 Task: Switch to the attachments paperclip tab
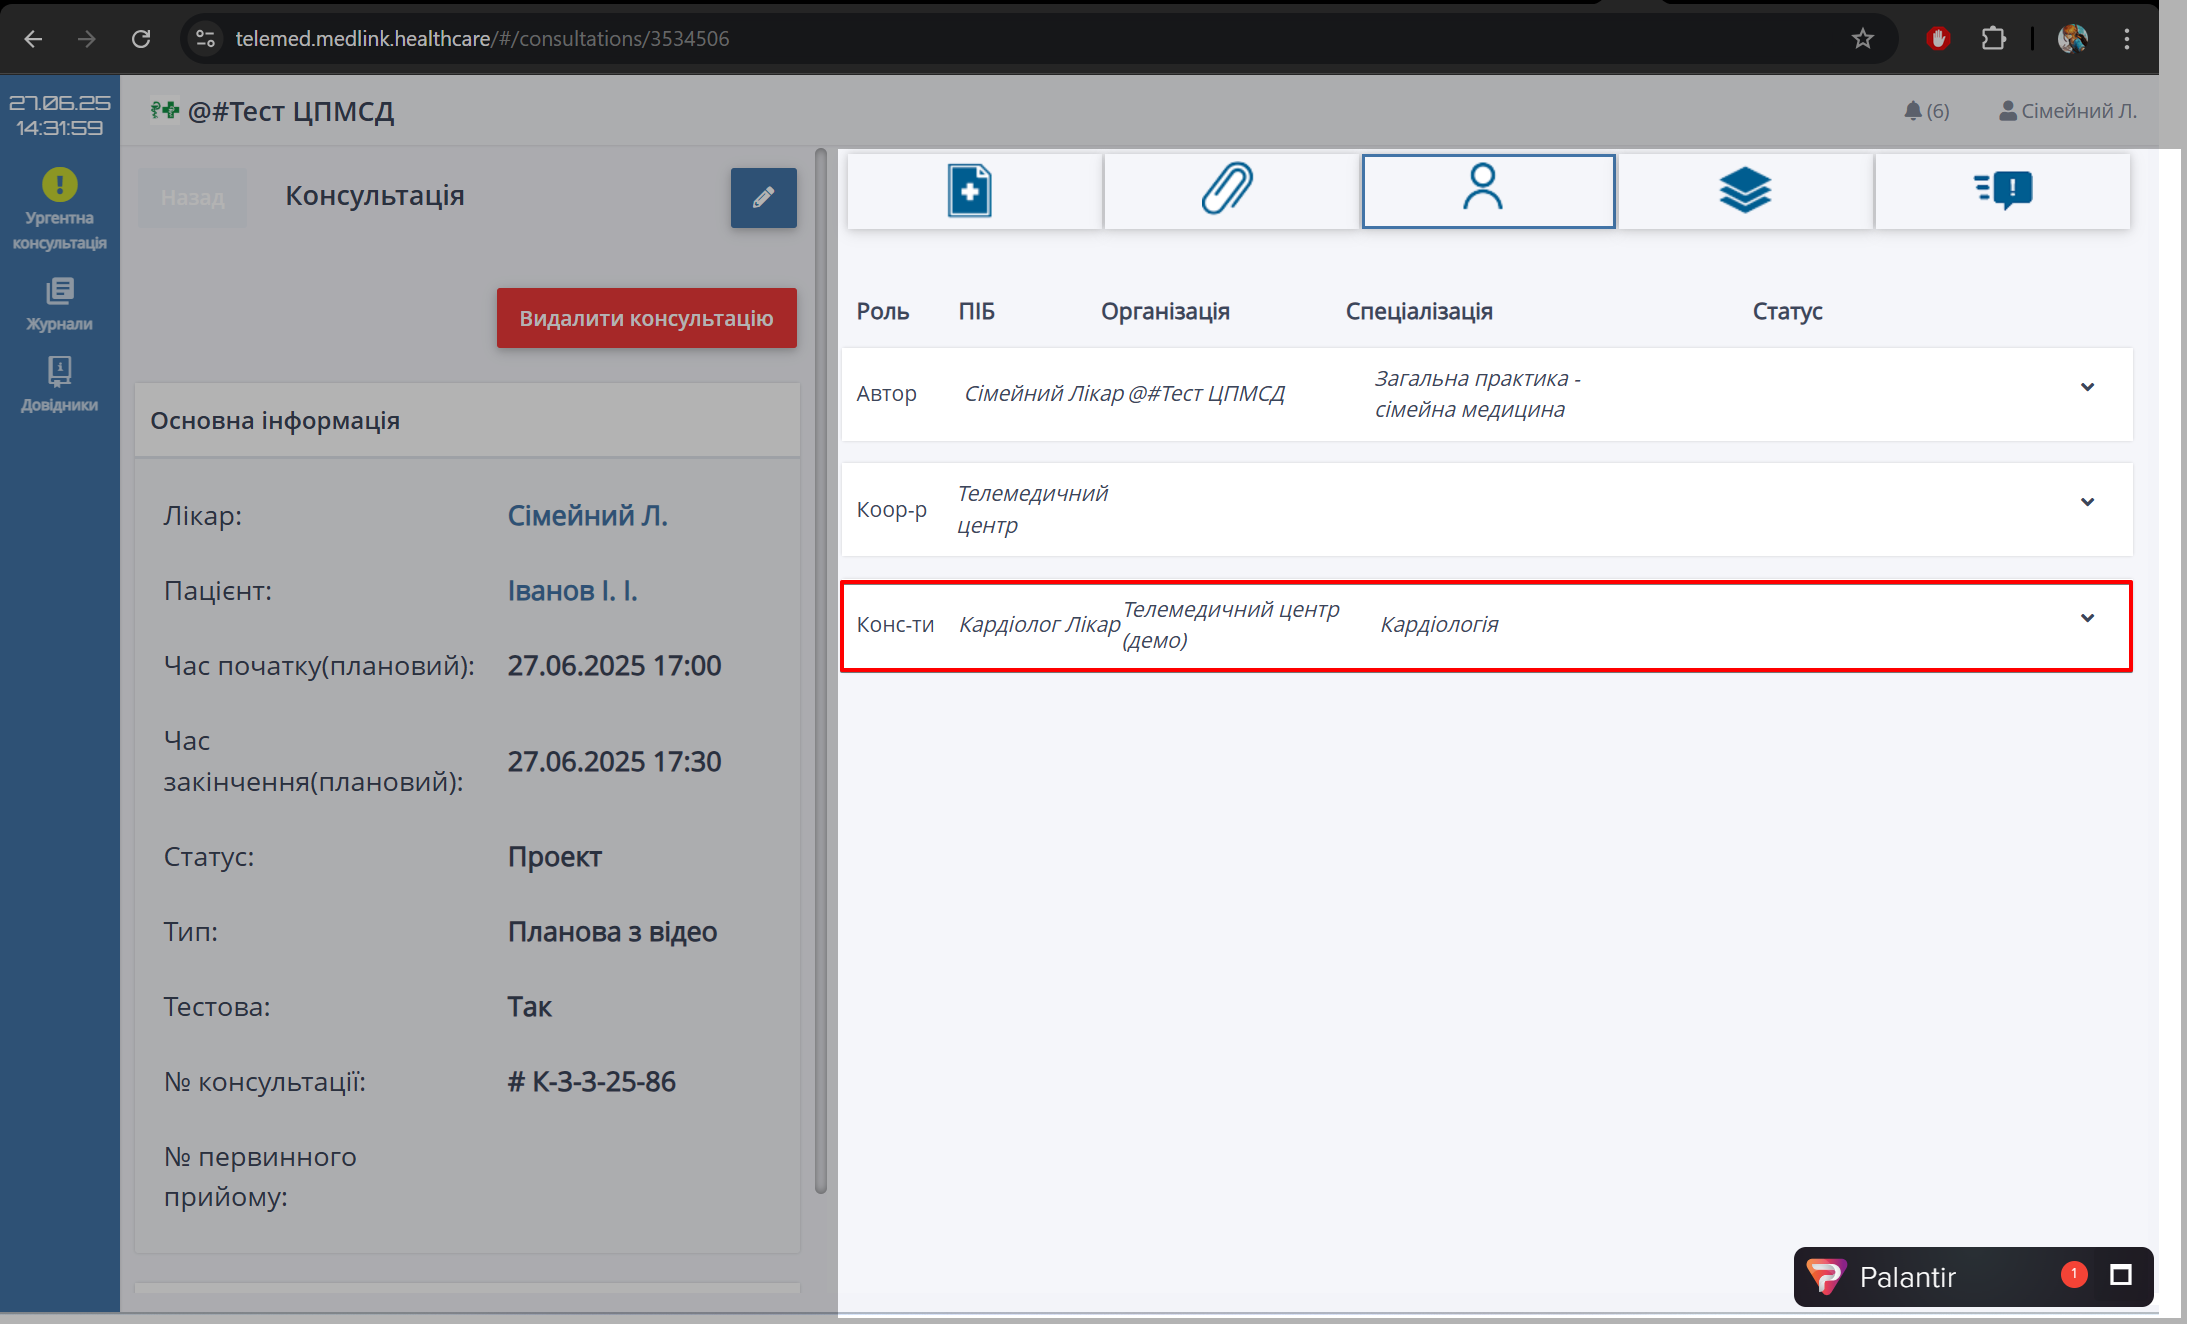click(1229, 191)
